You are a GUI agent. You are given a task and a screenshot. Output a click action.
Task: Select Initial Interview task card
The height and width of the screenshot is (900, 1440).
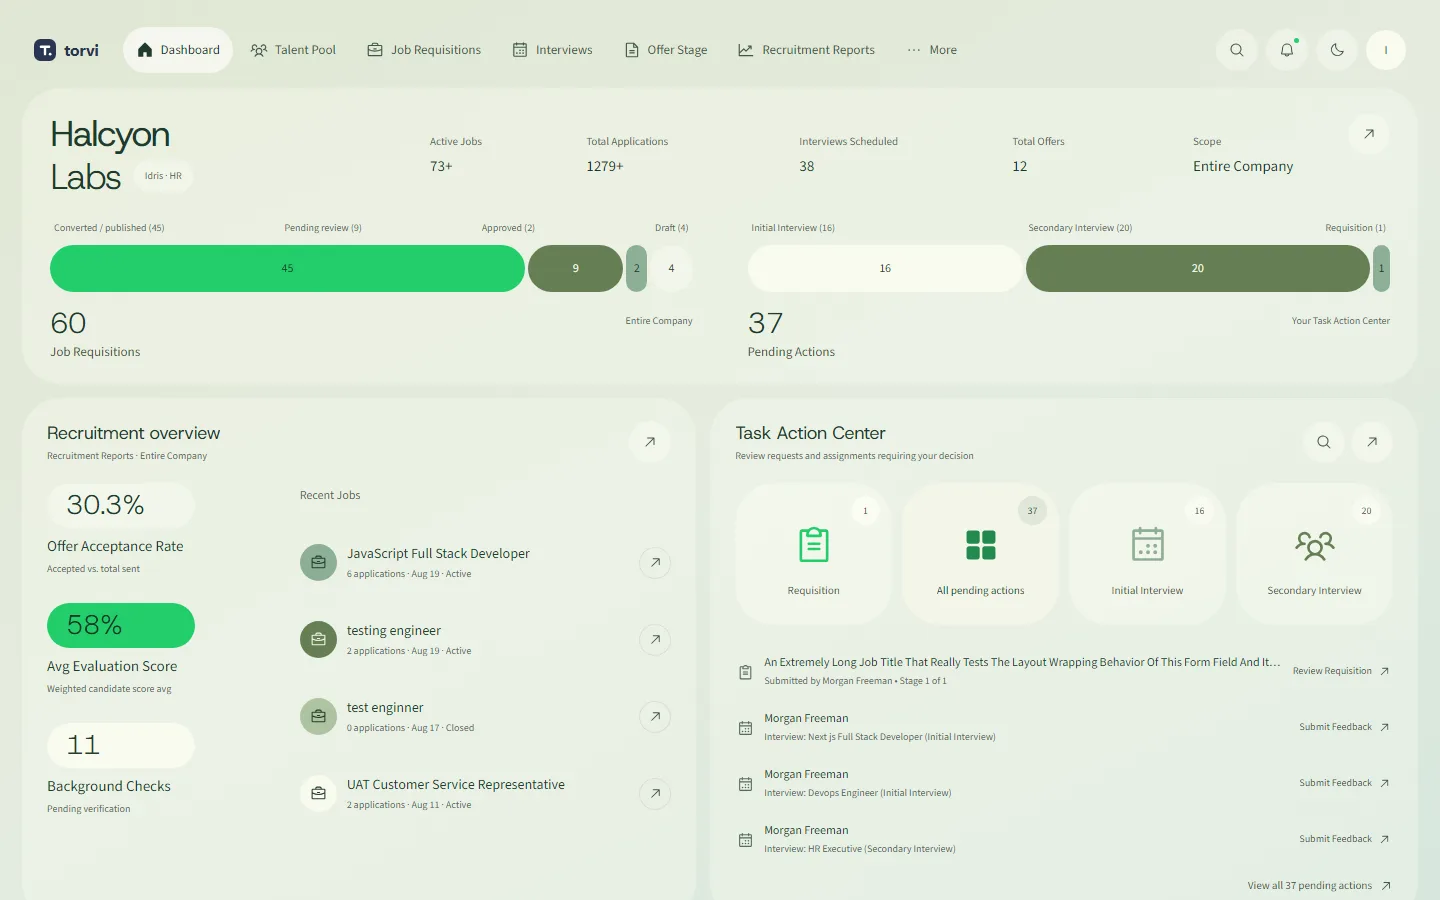coord(1147,553)
